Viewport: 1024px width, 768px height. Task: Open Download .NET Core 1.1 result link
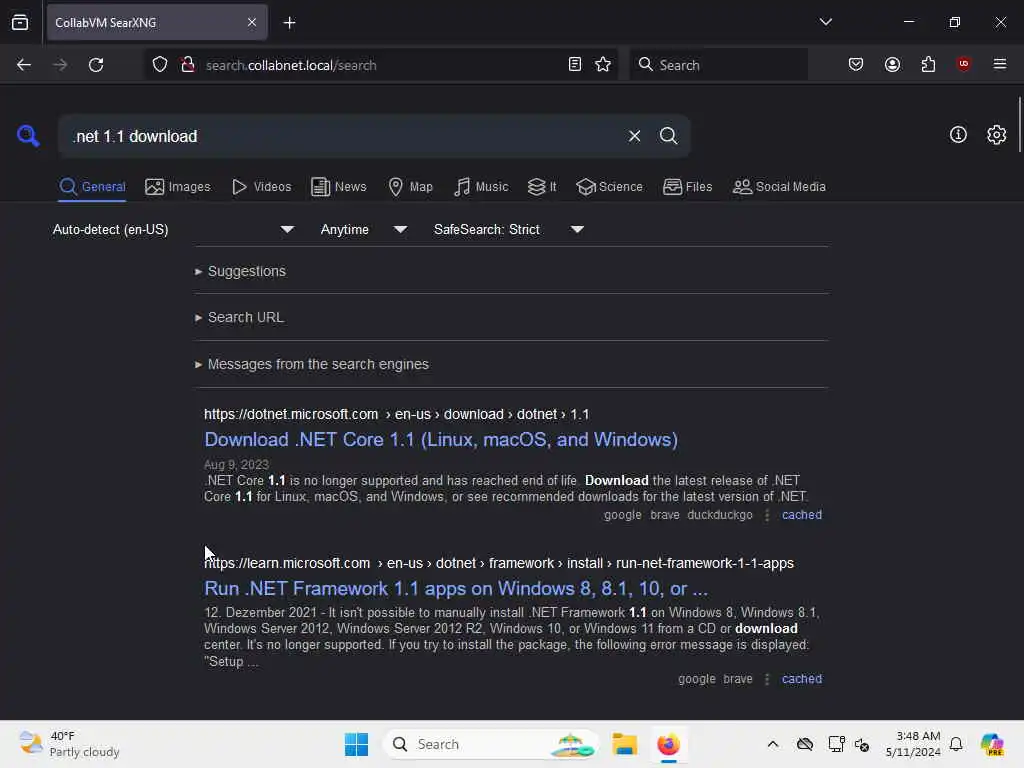tap(441, 440)
